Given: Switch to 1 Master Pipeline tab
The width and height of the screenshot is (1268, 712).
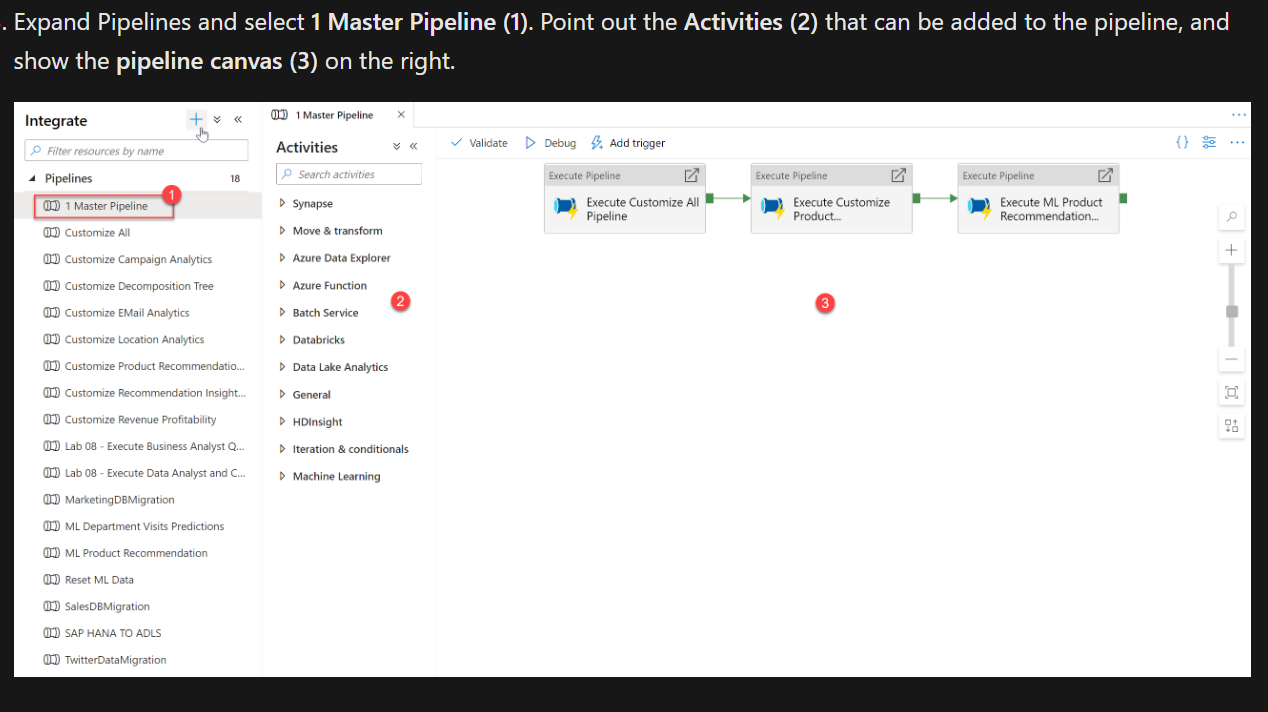Looking at the screenshot, I should (x=333, y=115).
